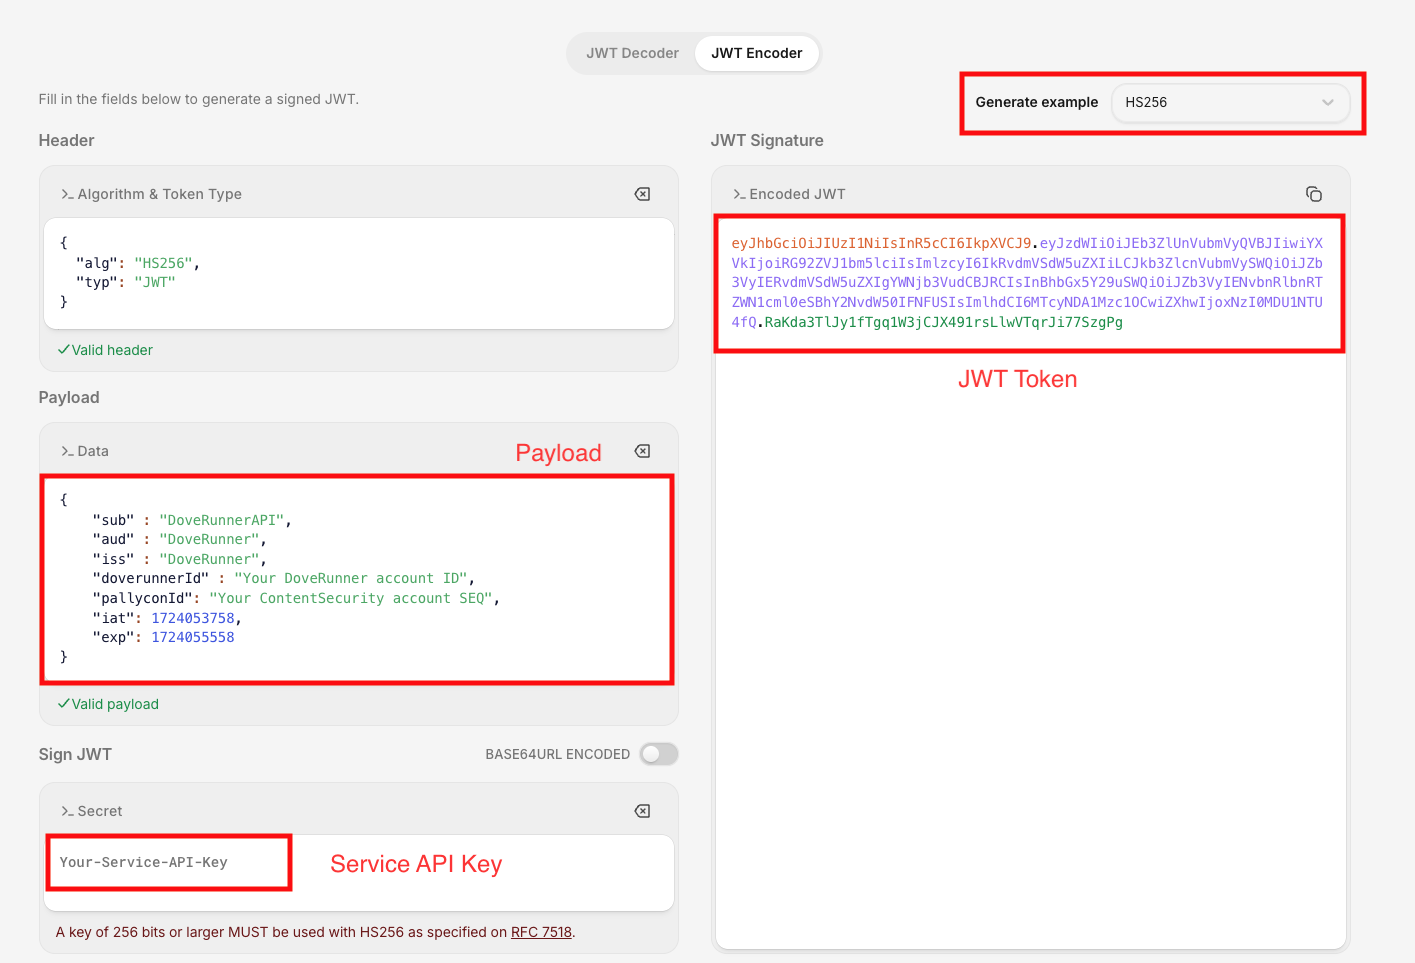Clear the payload Data field

(x=642, y=451)
